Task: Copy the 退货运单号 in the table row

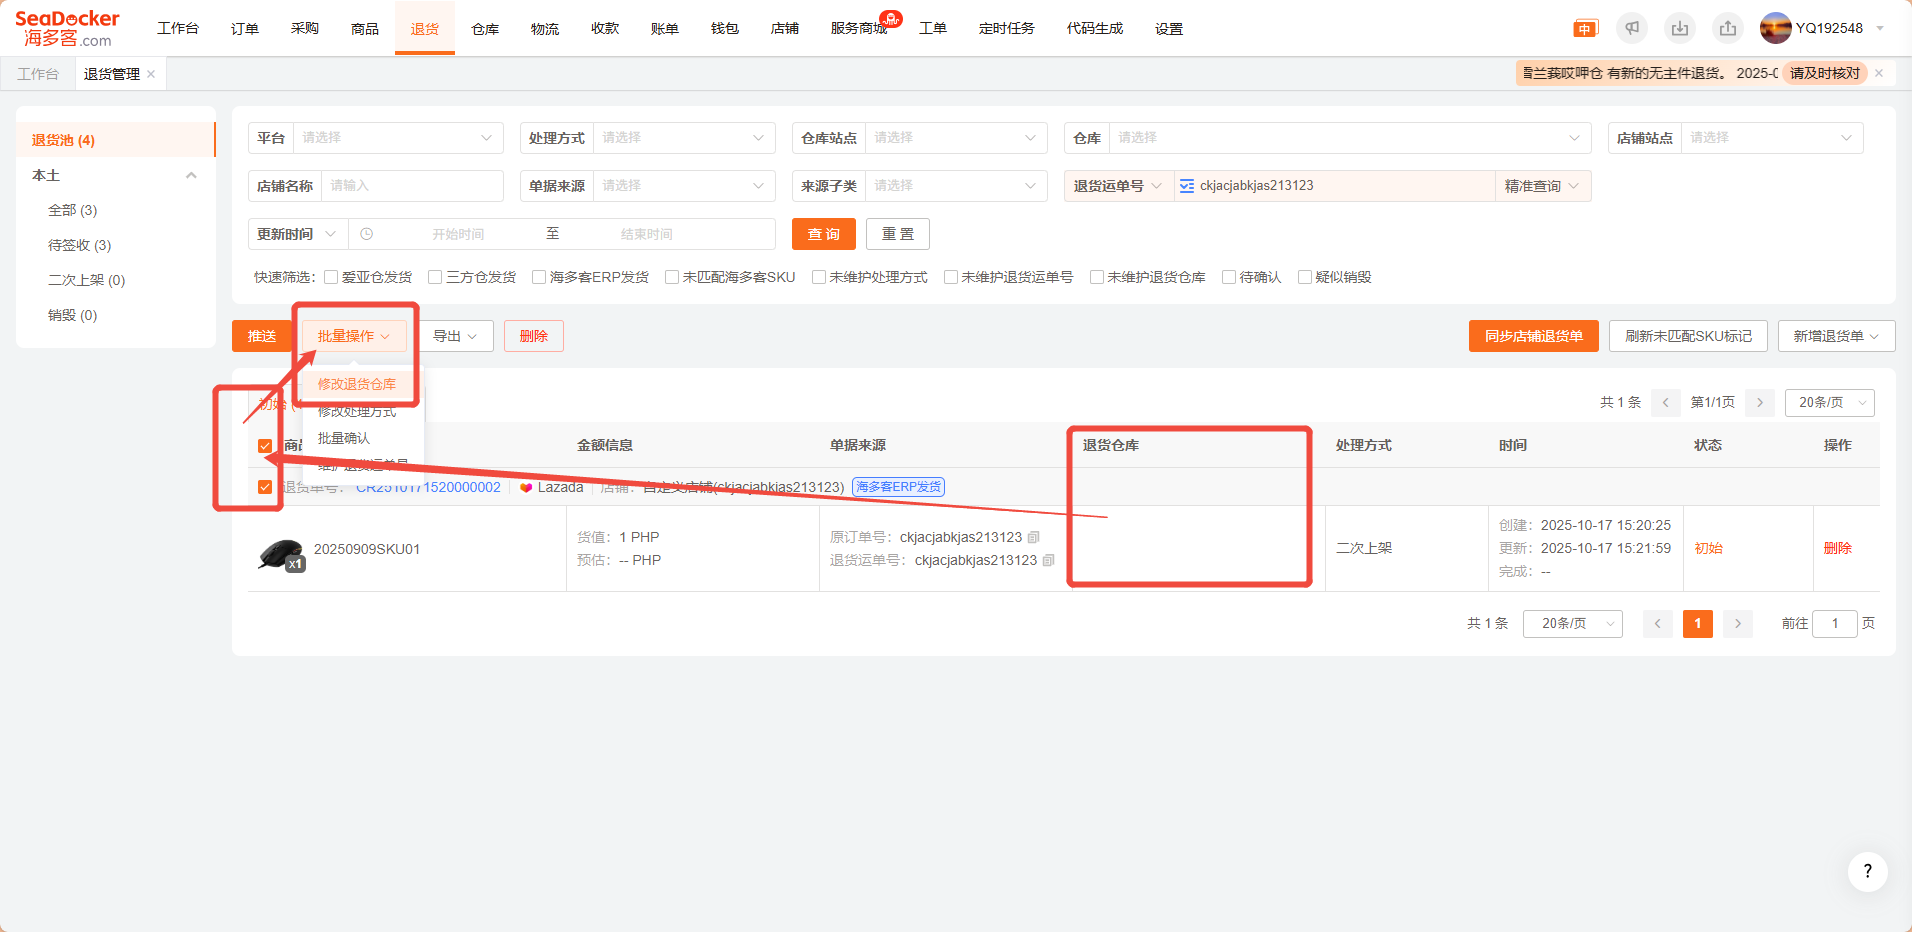Action: click(1049, 560)
